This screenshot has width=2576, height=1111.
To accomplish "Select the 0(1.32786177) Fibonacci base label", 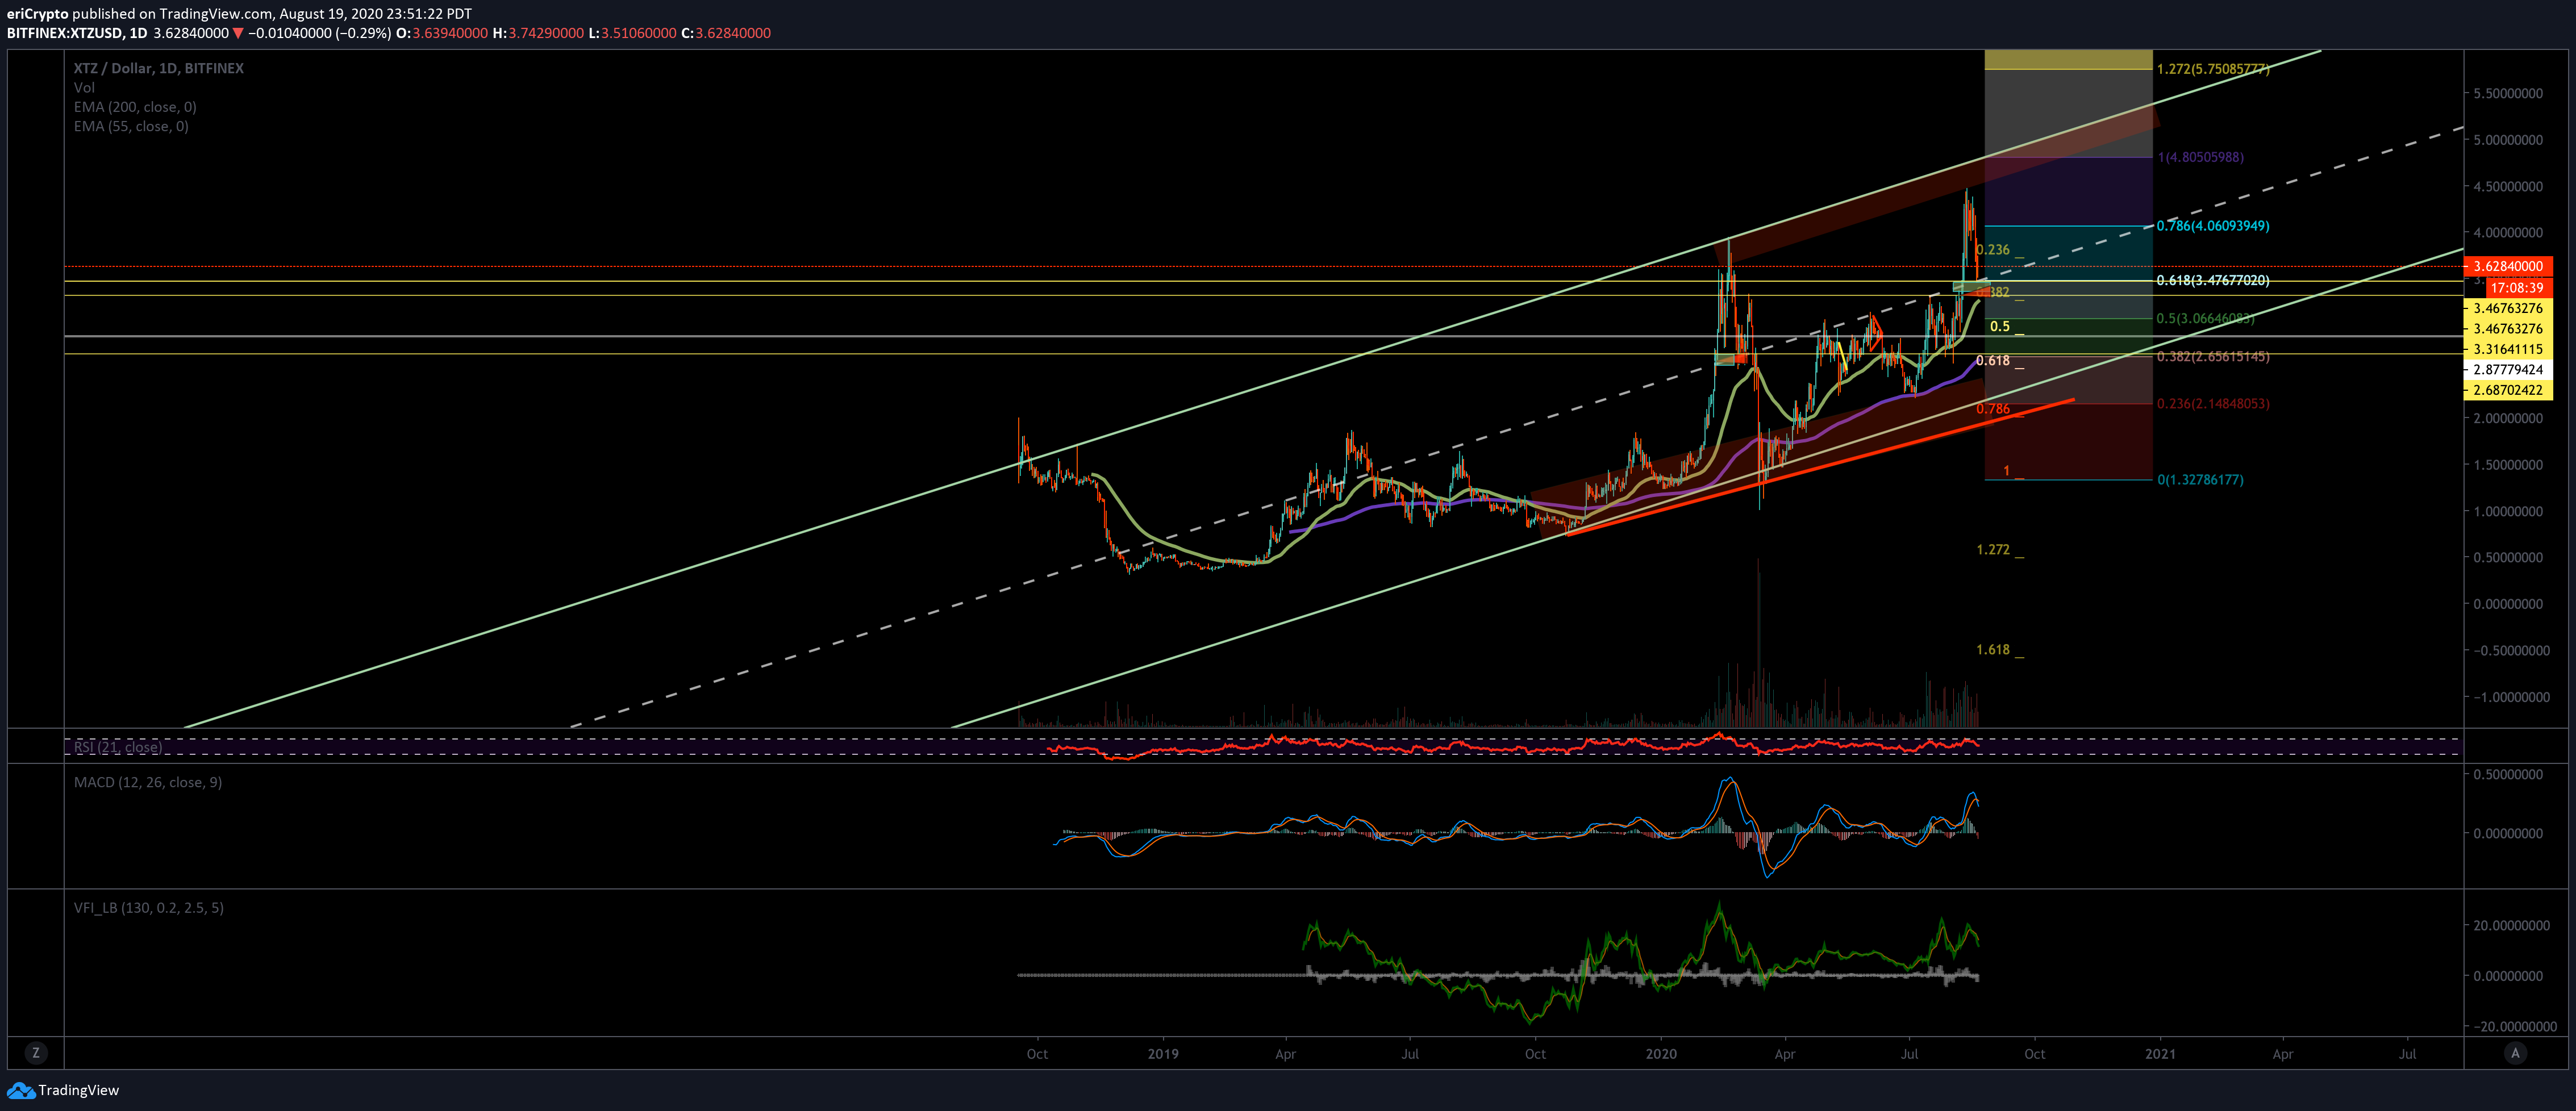I will tap(2200, 480).
